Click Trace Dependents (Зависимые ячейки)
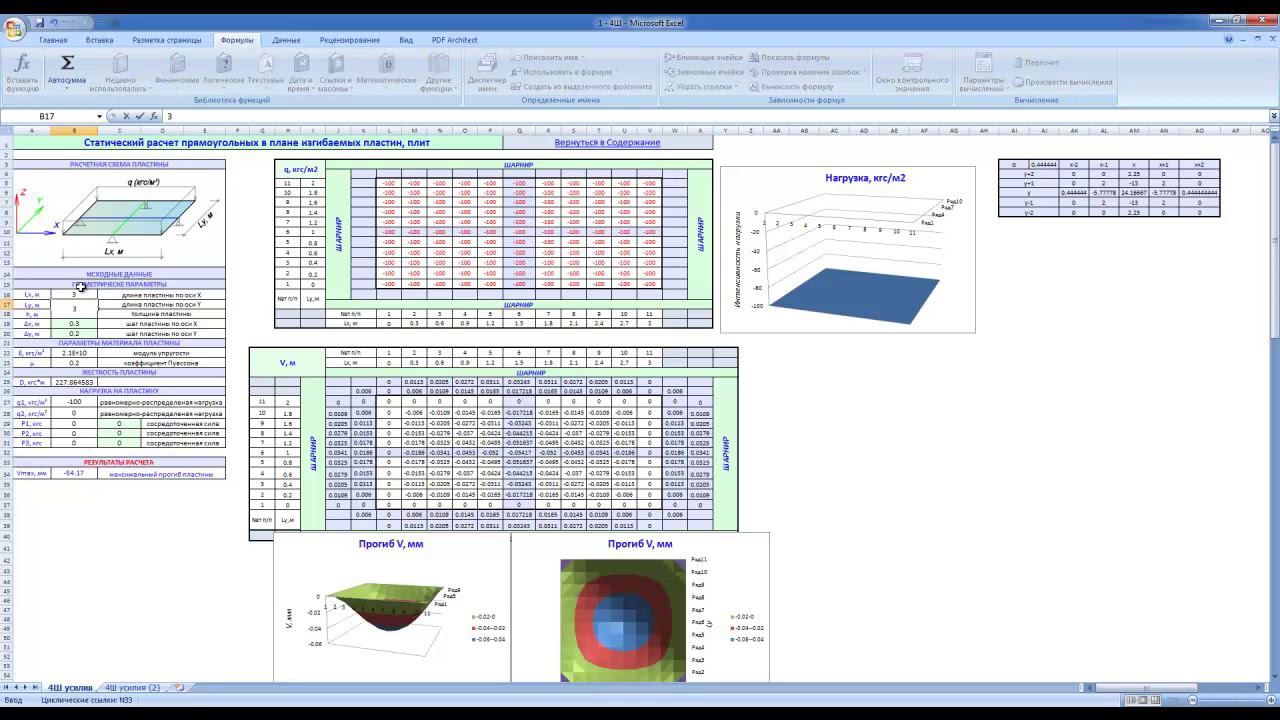Image resolution: width=1280 pixels, height=720 pixels. click(704, 72)
